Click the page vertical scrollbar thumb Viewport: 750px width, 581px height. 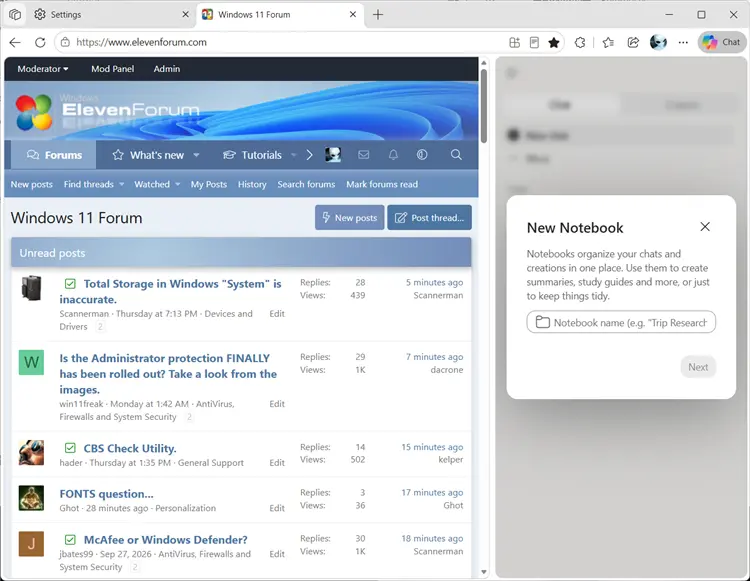click(484, 106)
